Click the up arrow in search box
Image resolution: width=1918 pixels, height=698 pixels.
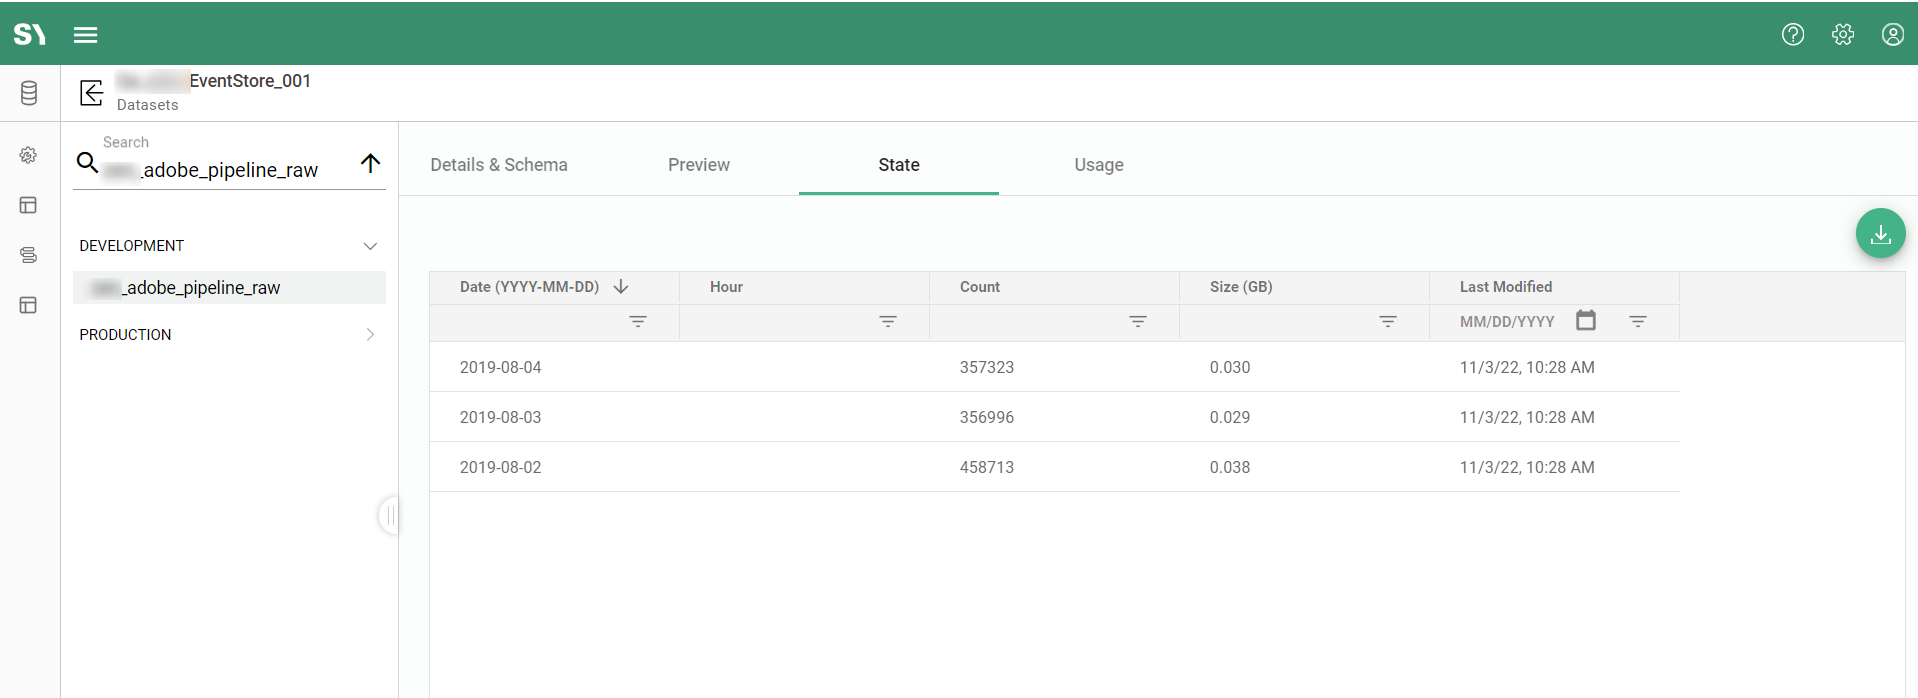click(x=370, y=163)
